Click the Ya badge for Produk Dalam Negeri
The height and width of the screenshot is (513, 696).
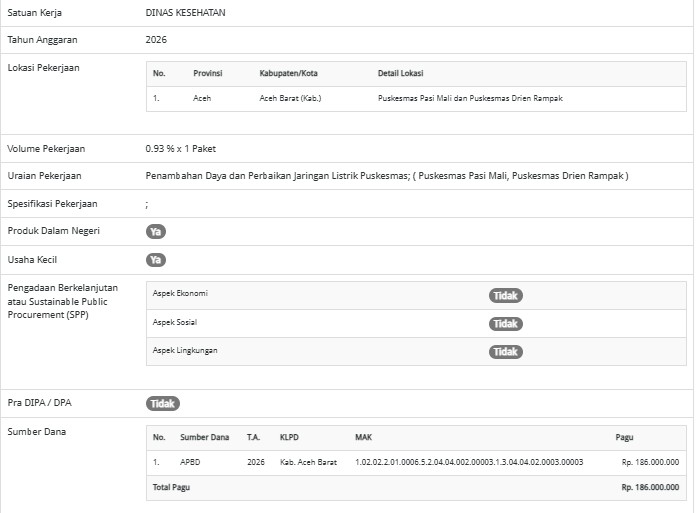[155, 232]
